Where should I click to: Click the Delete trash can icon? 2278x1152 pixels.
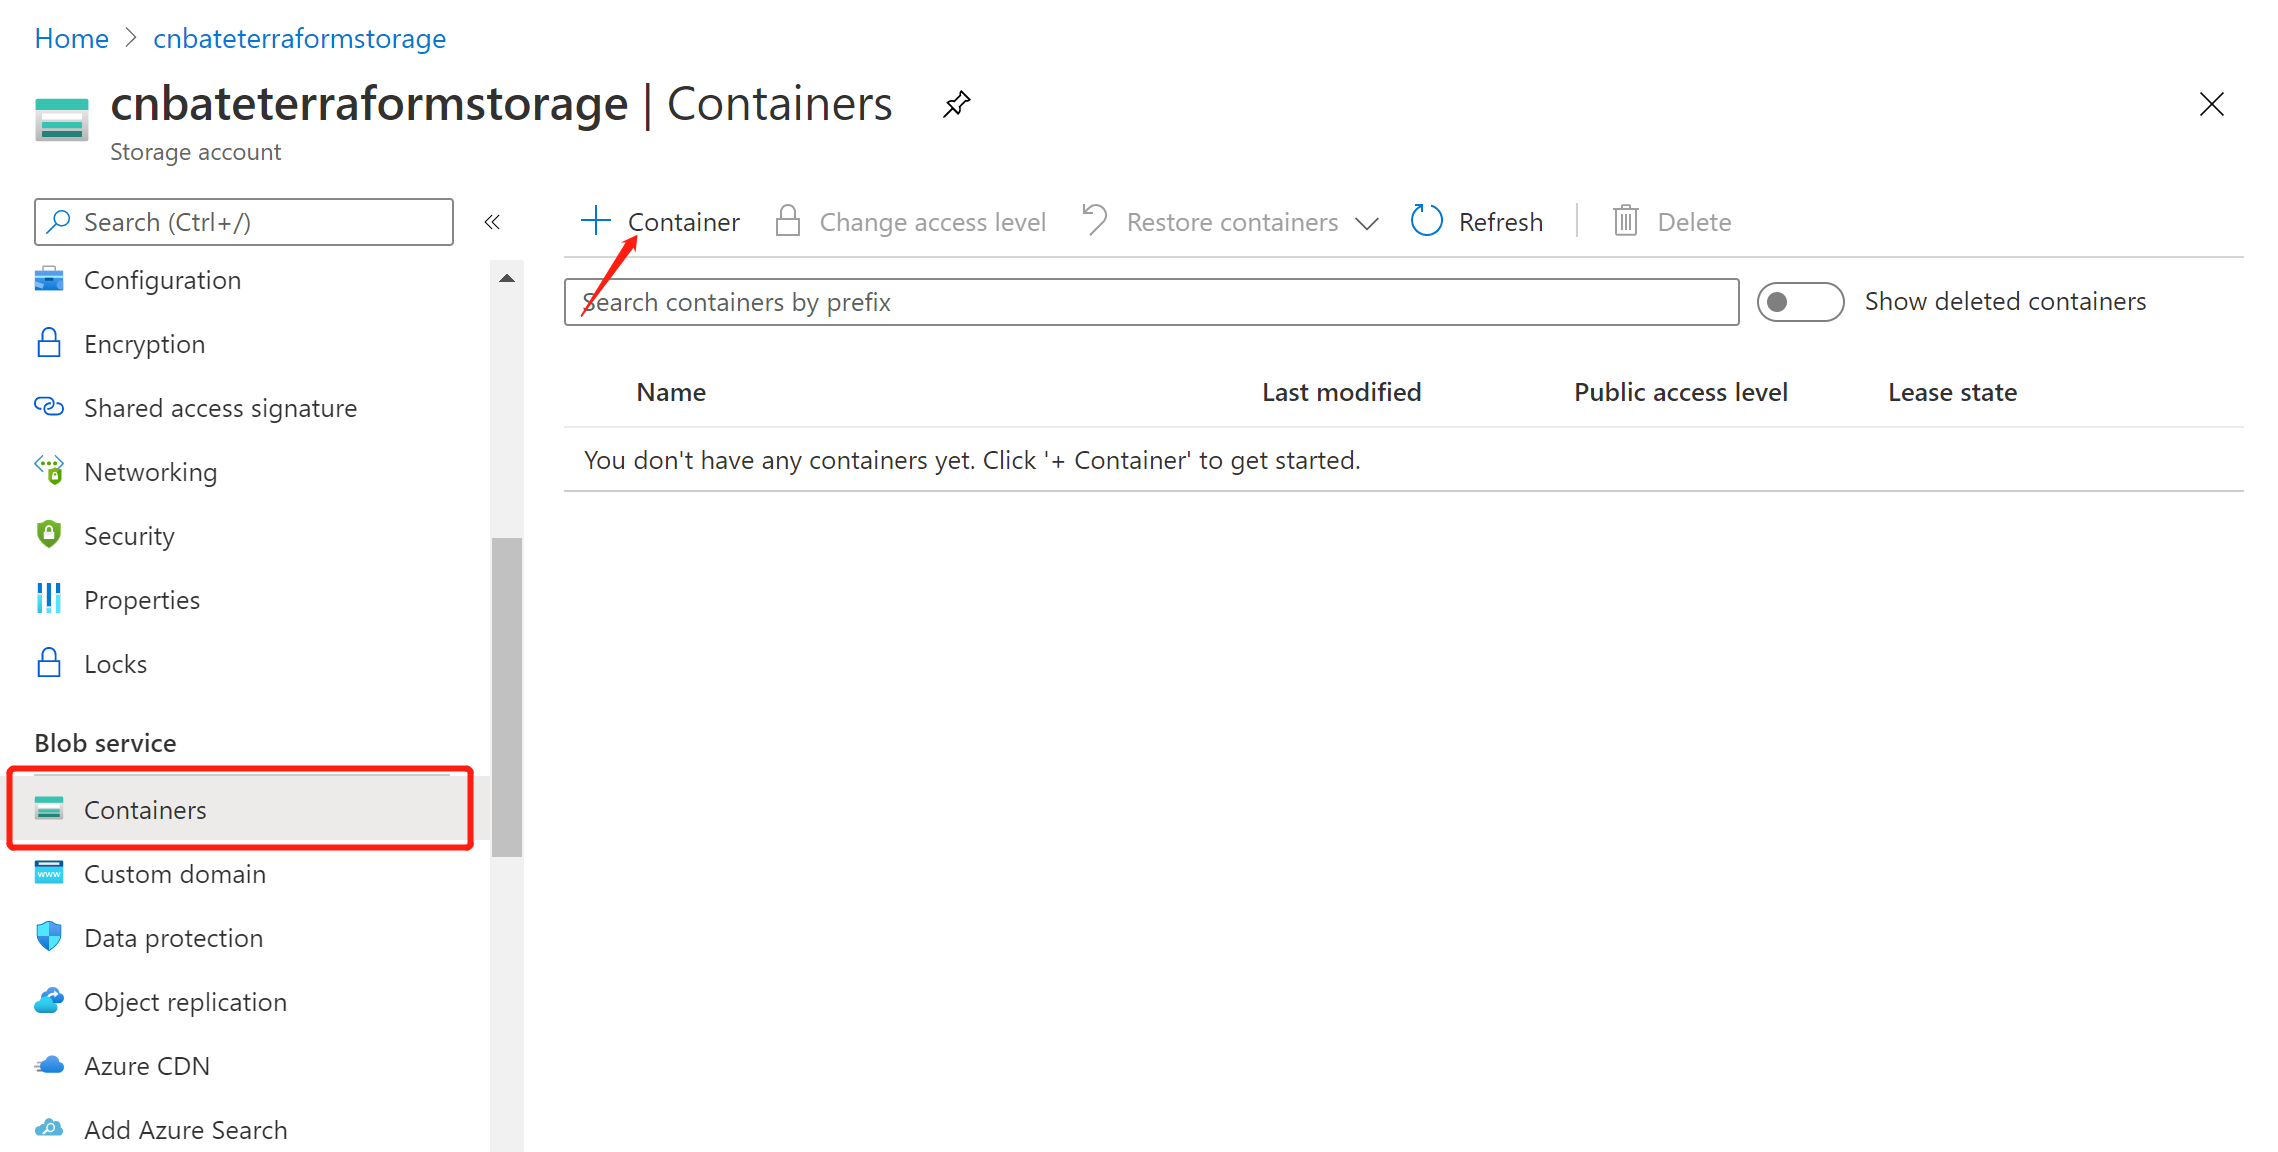[x=1626, y=221]
